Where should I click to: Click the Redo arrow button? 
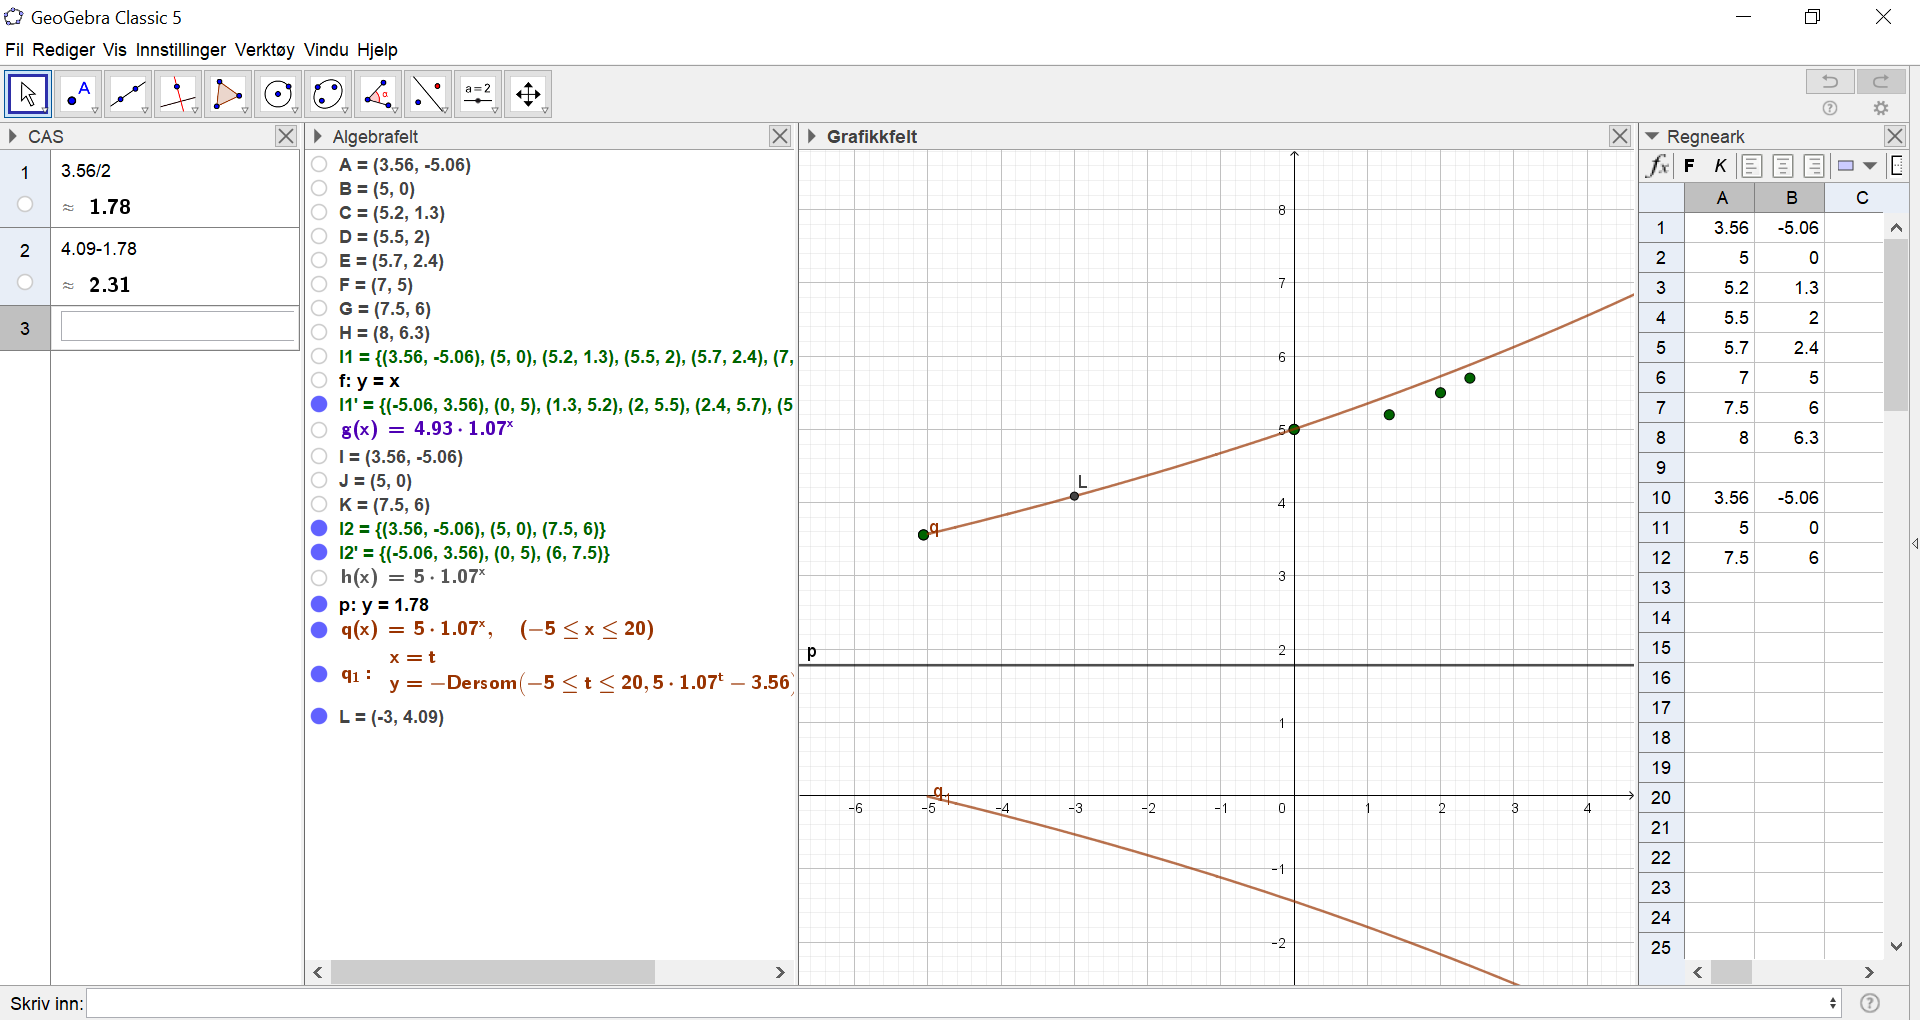click(1881, 81)
